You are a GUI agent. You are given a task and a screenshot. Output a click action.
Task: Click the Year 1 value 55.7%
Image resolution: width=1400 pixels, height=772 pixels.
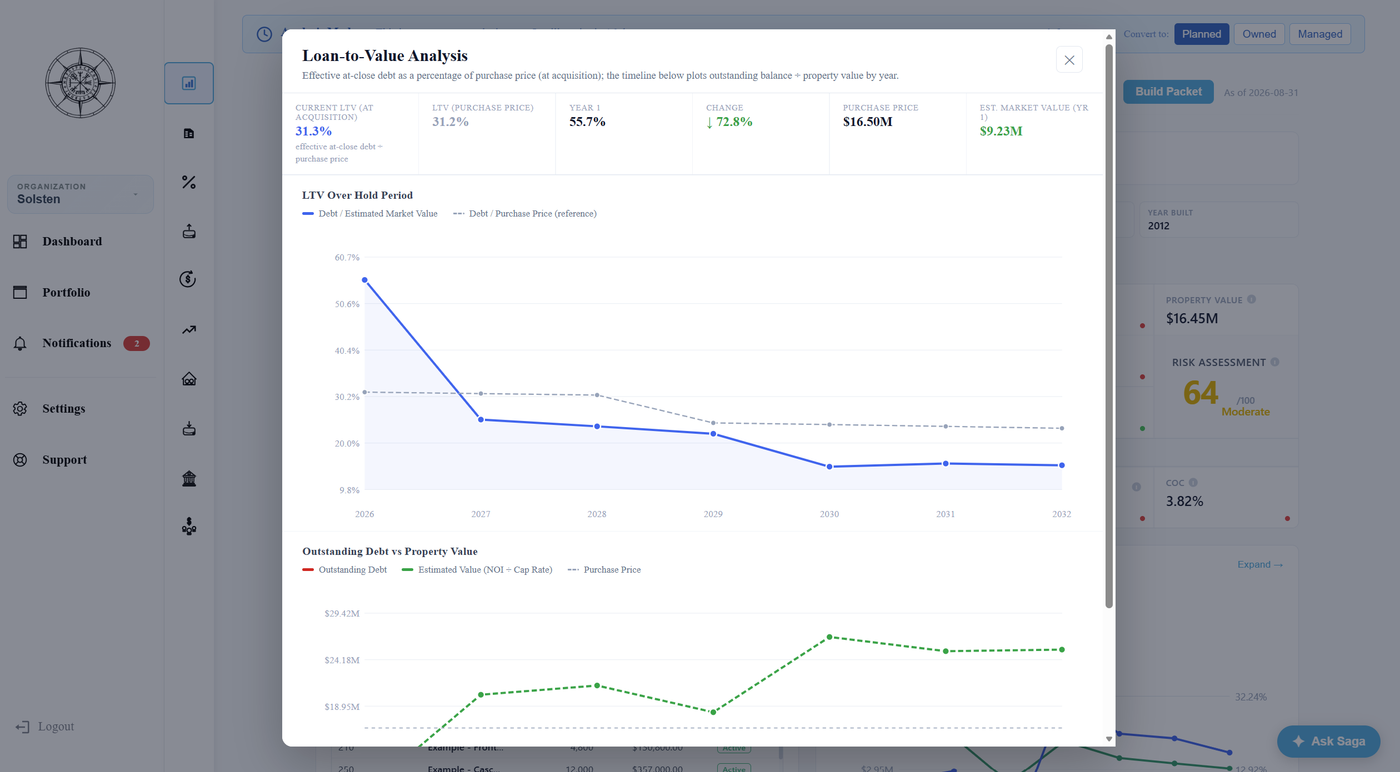click(587, 122)
